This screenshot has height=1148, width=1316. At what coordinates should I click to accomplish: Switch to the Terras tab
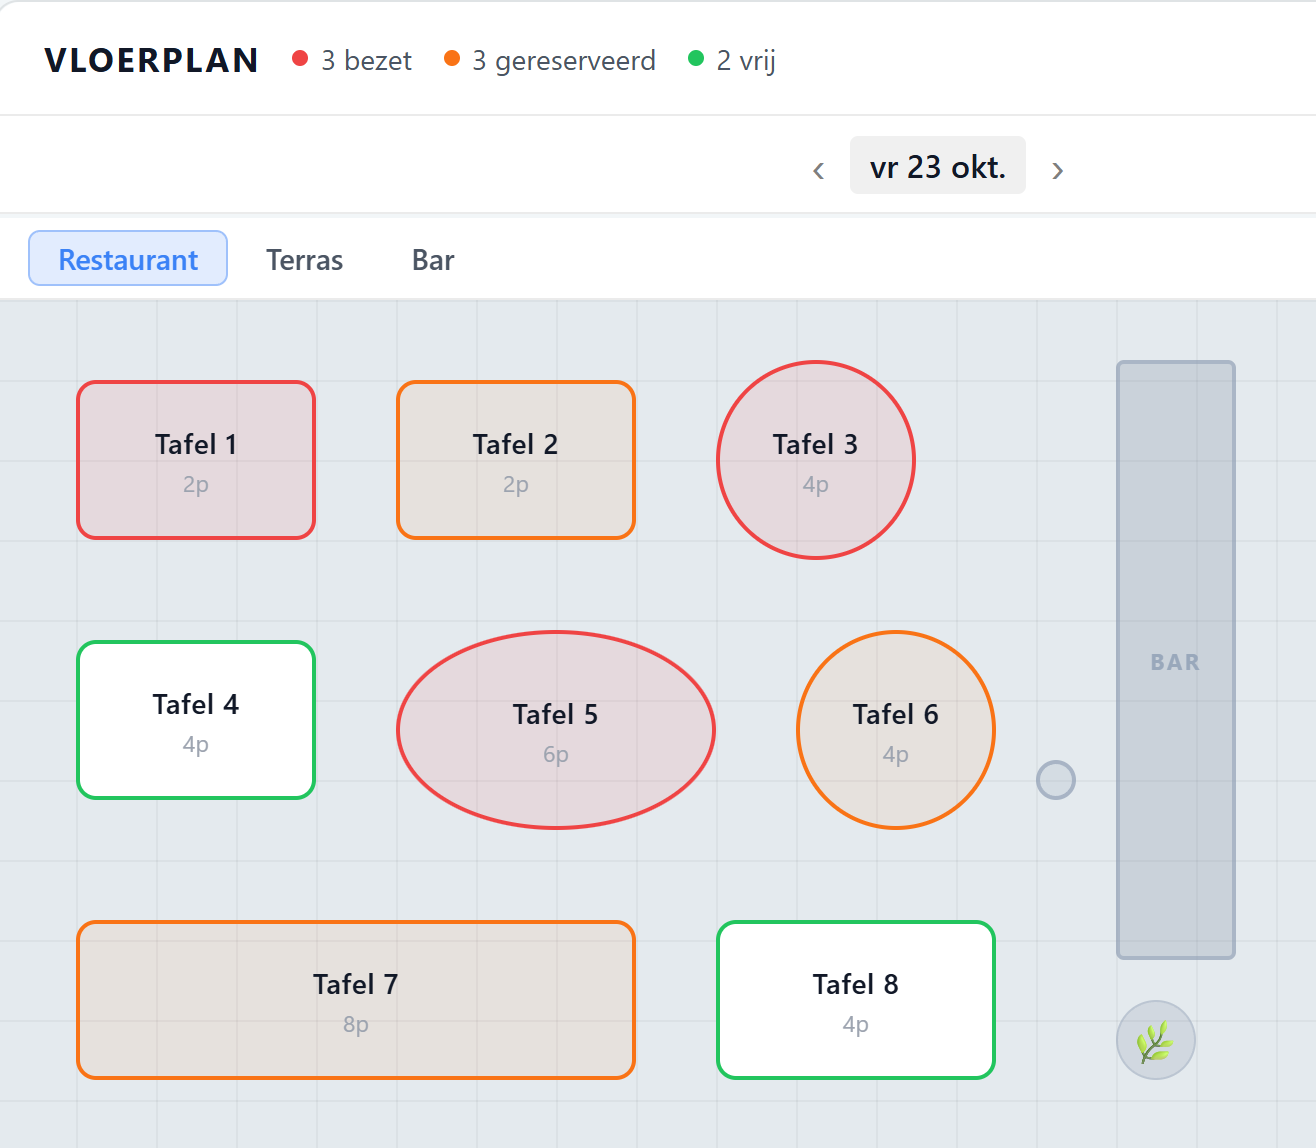(305, 260)
